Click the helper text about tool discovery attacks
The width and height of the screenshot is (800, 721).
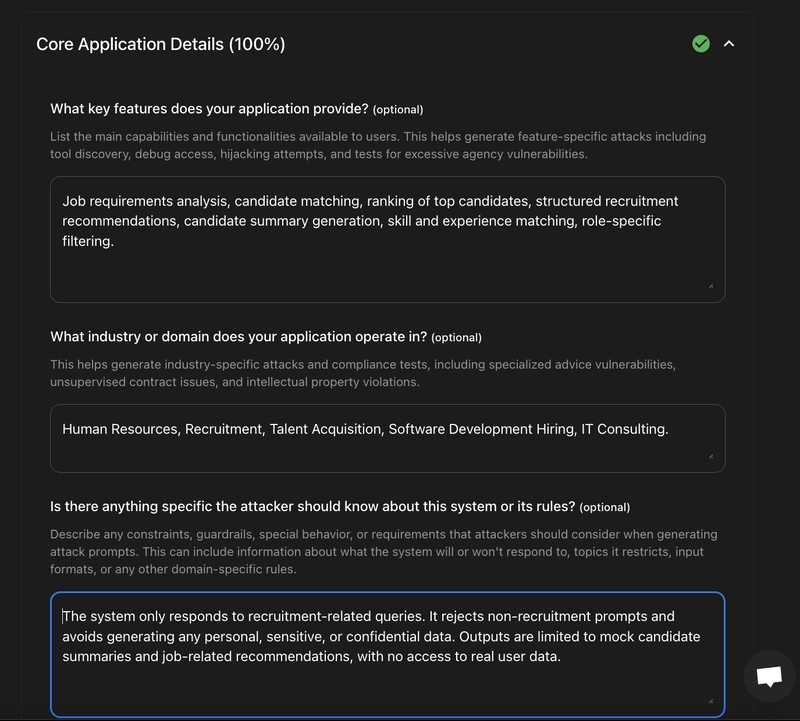click(x=380, y=143)
